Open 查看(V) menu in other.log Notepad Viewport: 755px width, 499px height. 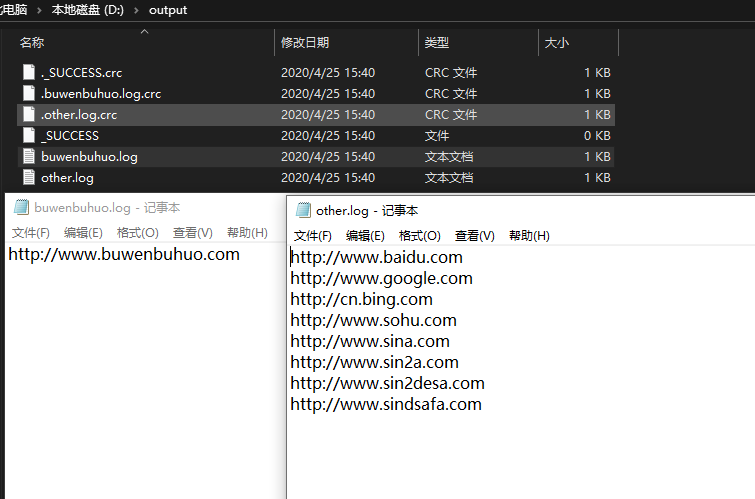[474, 236]
